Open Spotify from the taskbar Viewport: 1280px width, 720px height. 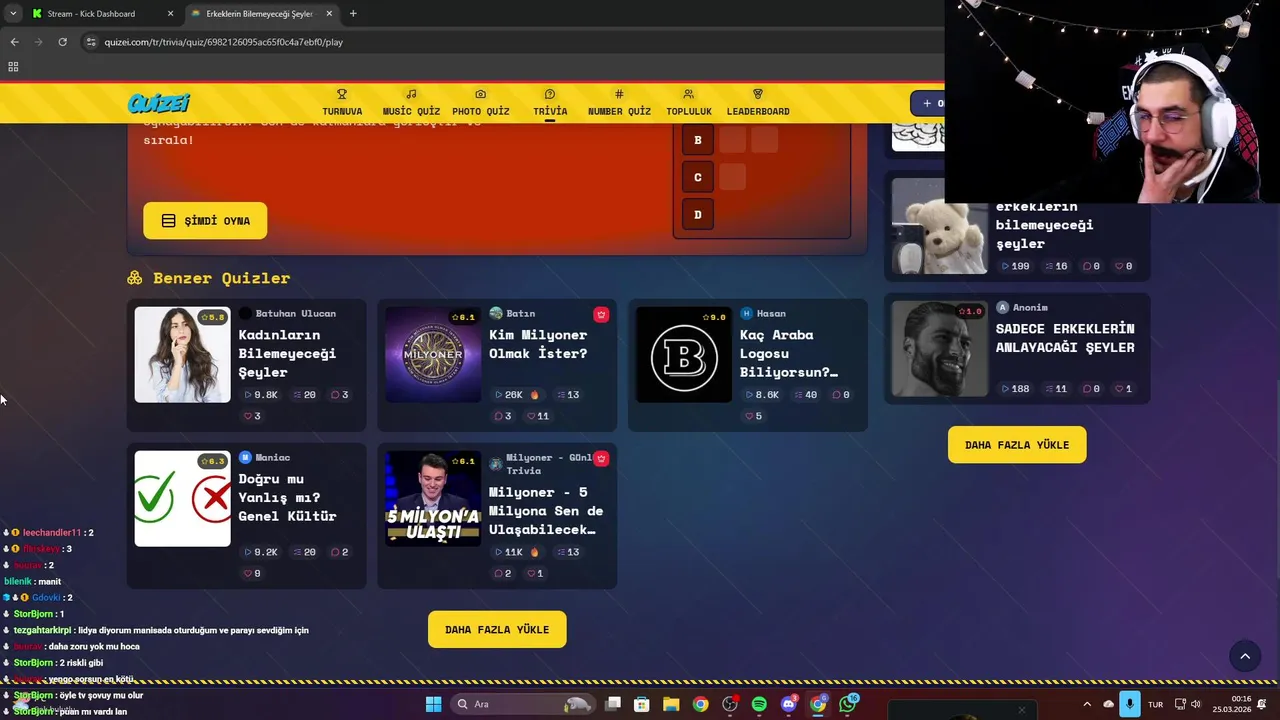[759, 704]
